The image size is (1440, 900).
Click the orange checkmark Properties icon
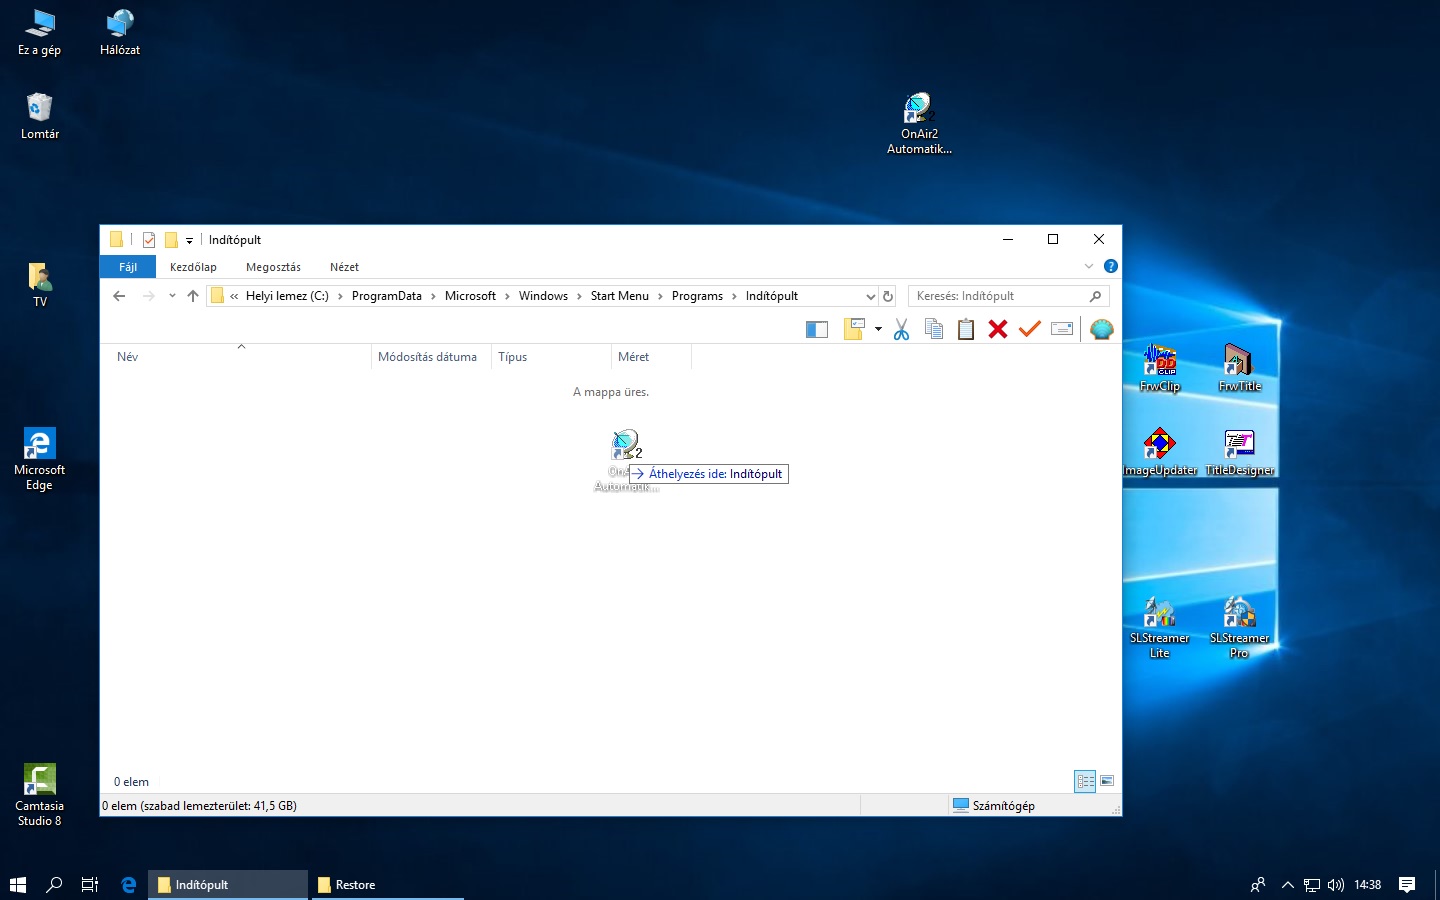(1030, 329)
